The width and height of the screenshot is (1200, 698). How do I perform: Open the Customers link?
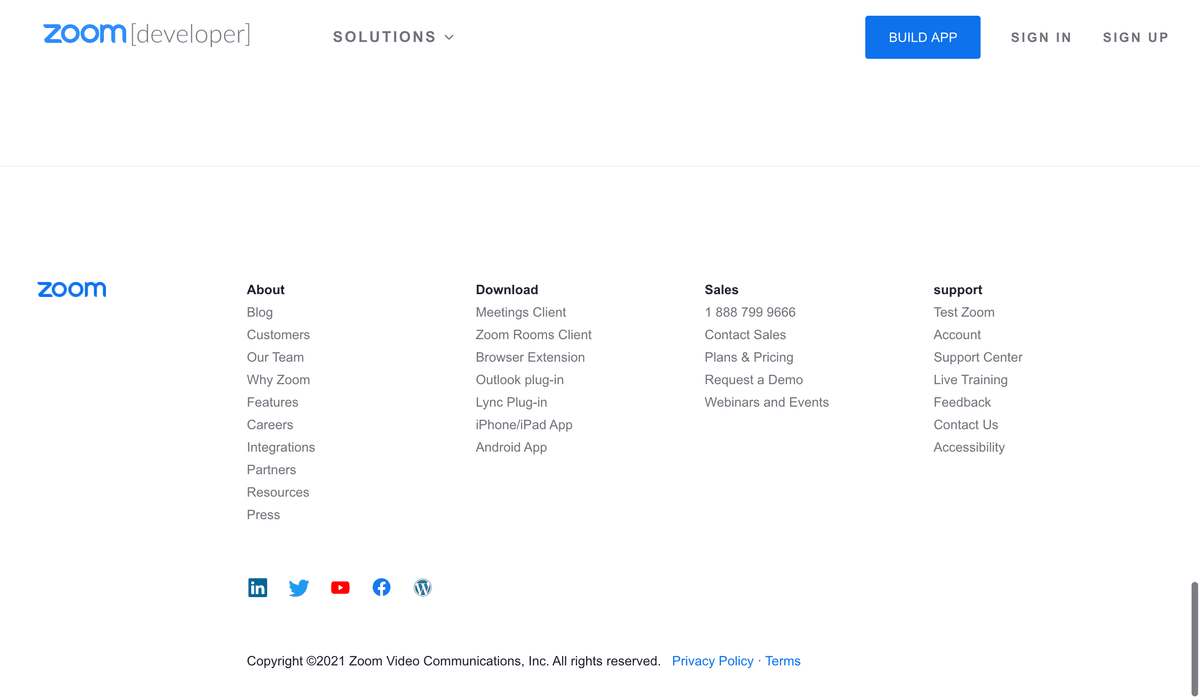[x=278, y=335]
